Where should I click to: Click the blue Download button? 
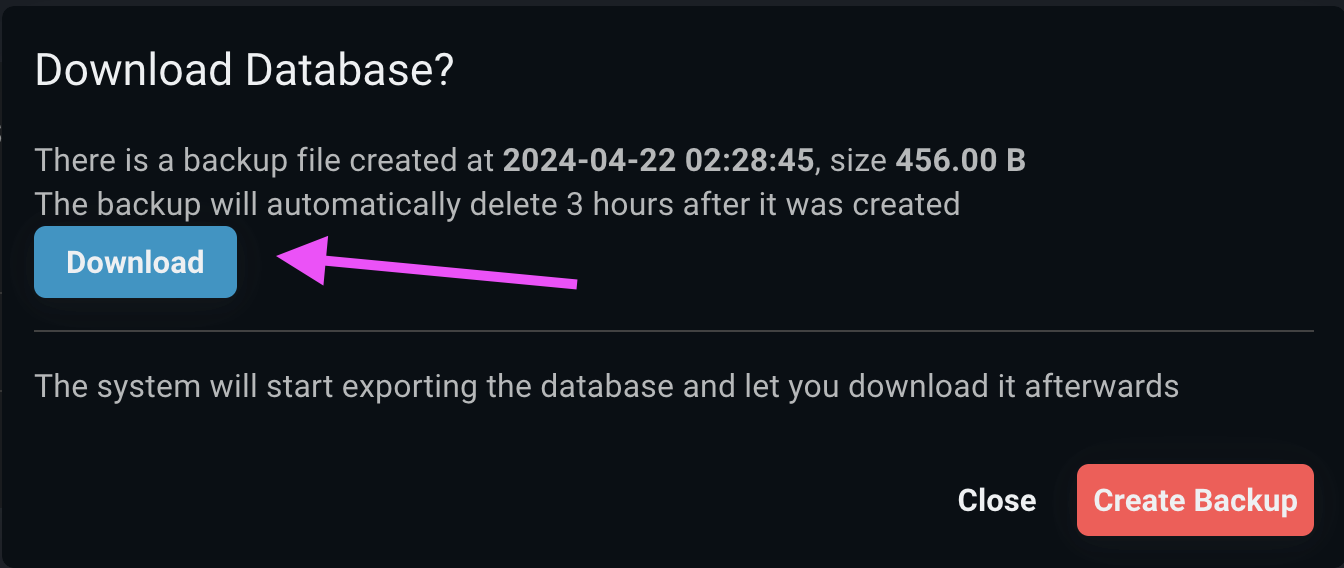coord(135,262)
